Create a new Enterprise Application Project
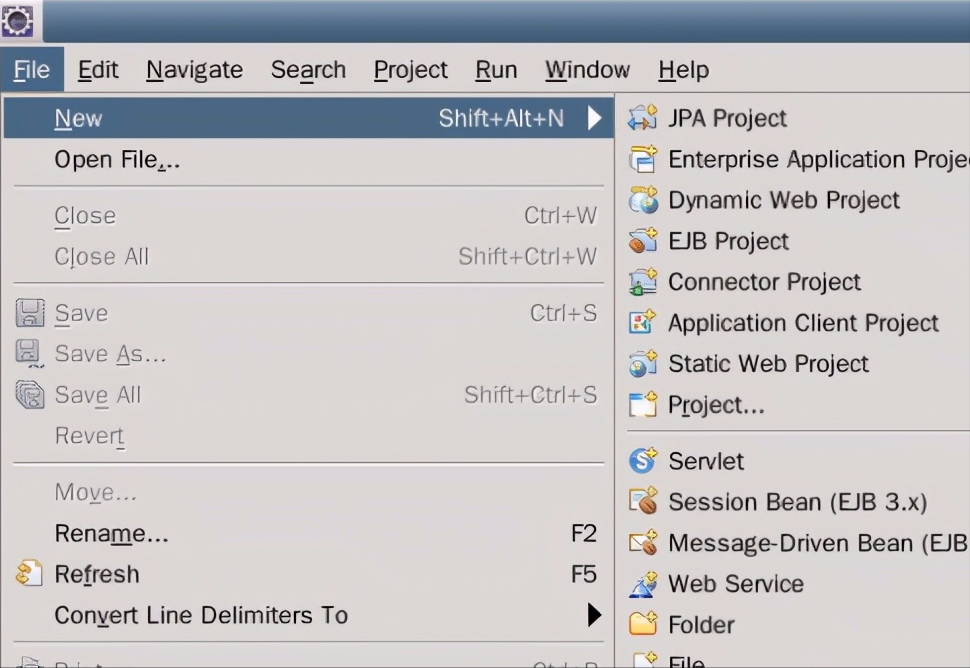Screen dimensions: 970x668 (794, 159)
